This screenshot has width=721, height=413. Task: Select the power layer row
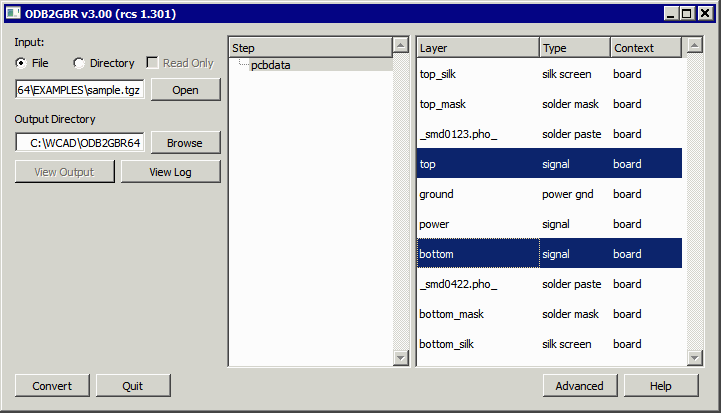pos(549,224)
